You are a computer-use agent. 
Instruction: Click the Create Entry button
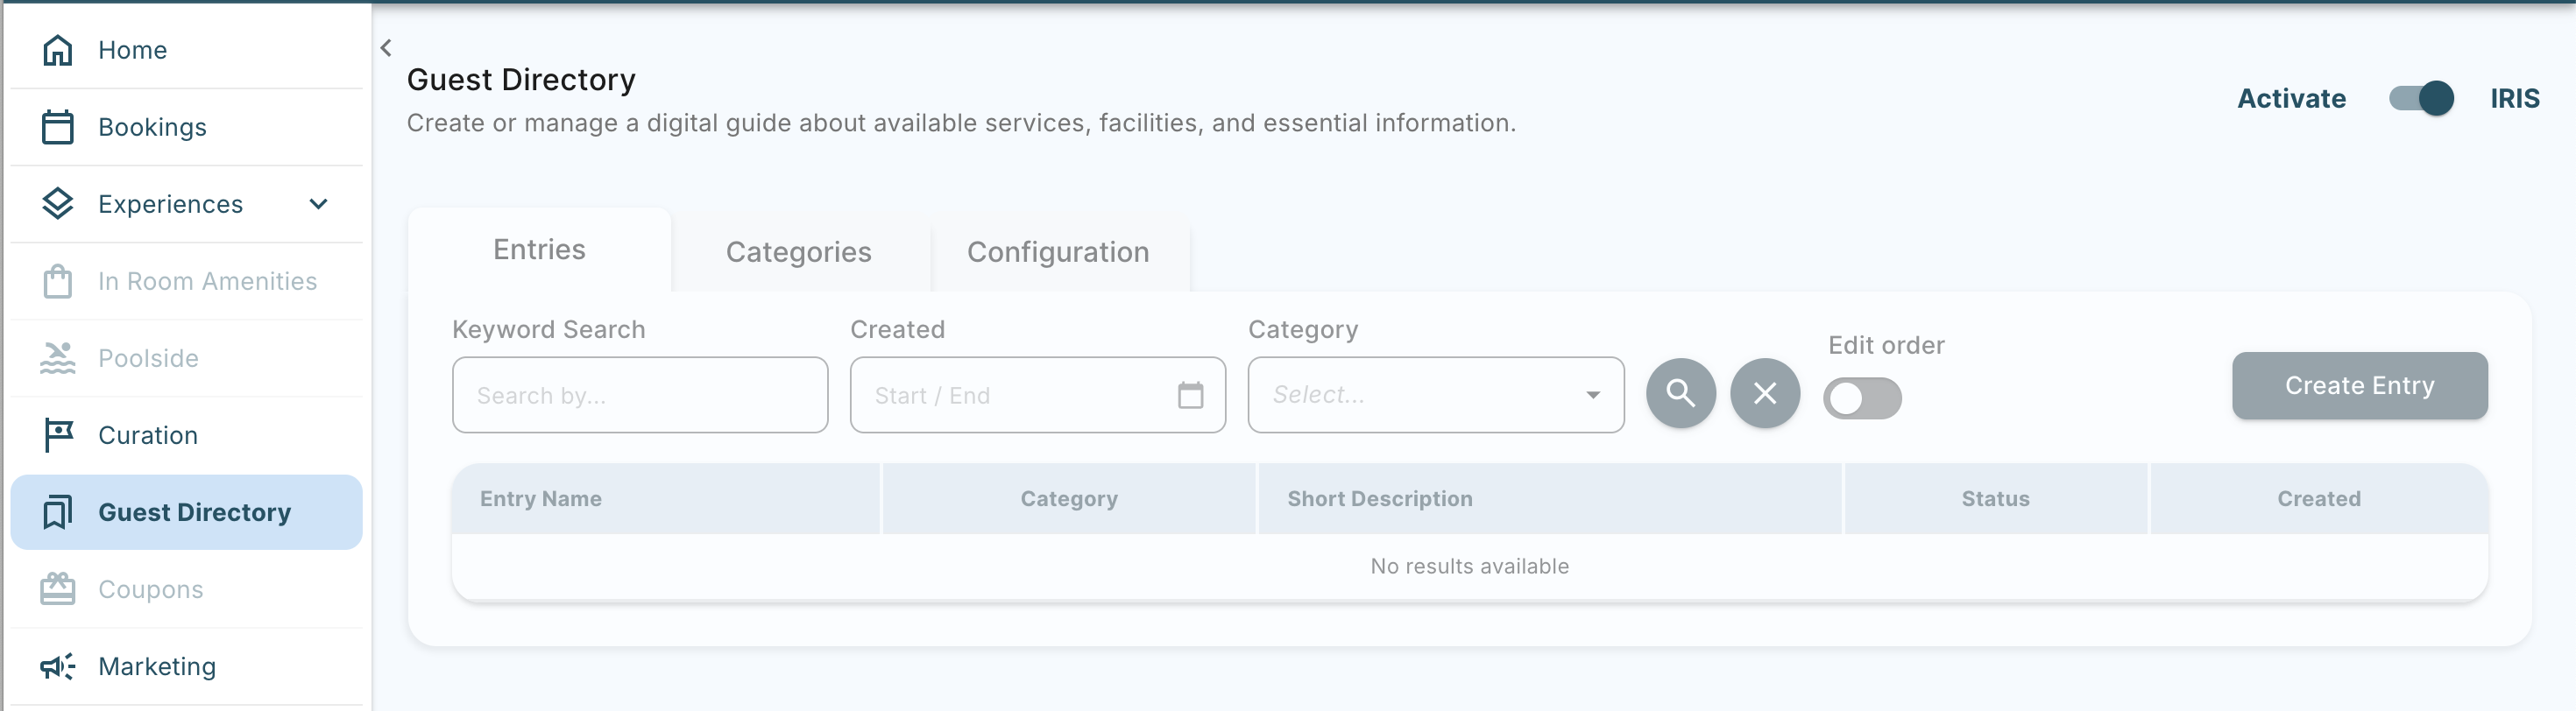click(x=2359, y=386)
